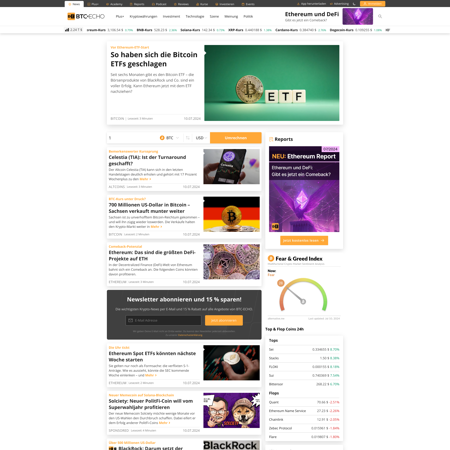Open Celestia (TIA) Turnaround article headline
This screenshot has width=450, height=450.
pyautogui.click(x=147, y=160)
